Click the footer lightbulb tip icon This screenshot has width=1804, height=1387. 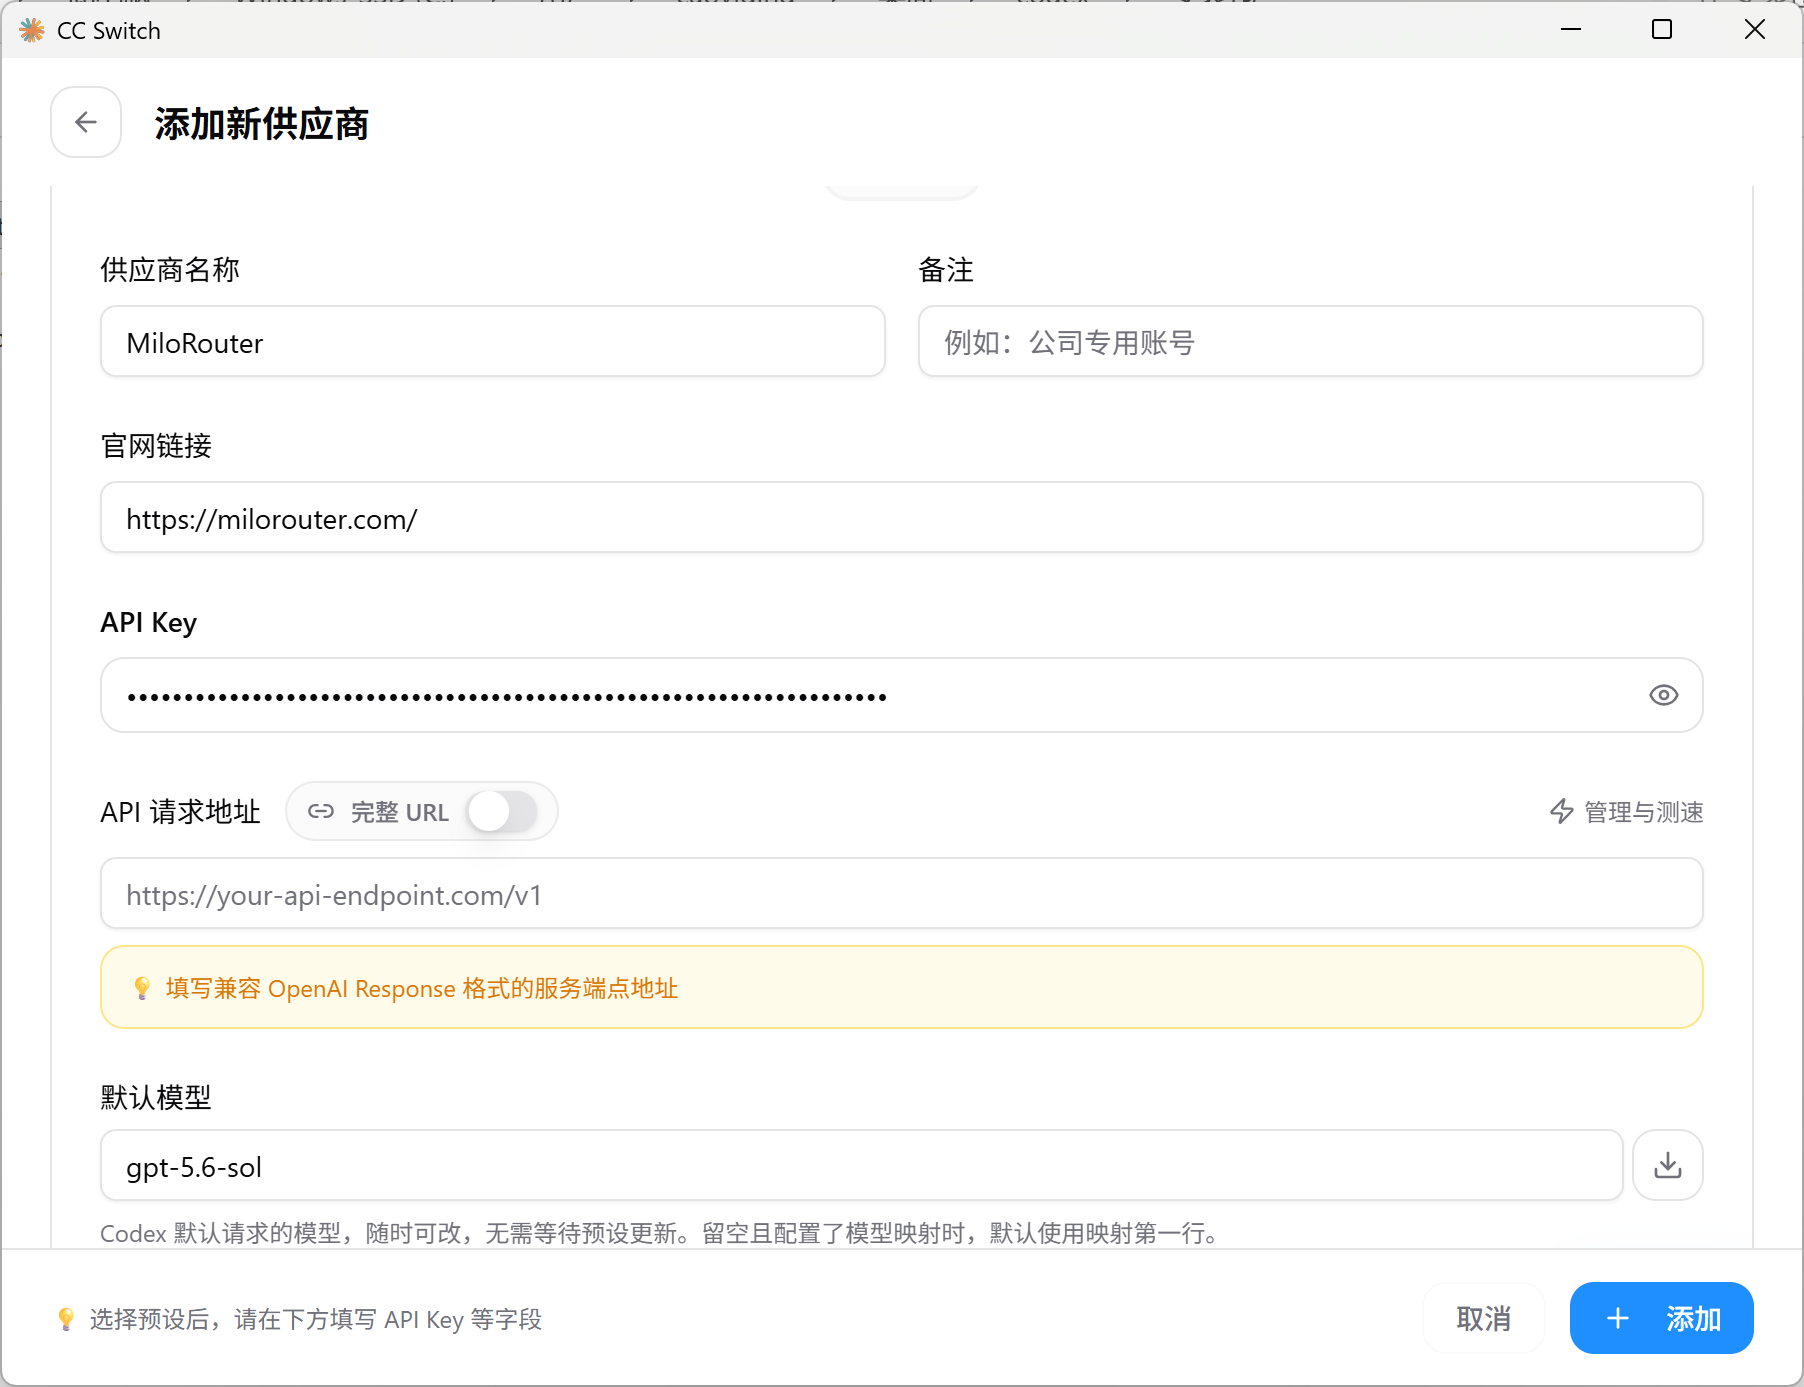66,1319
